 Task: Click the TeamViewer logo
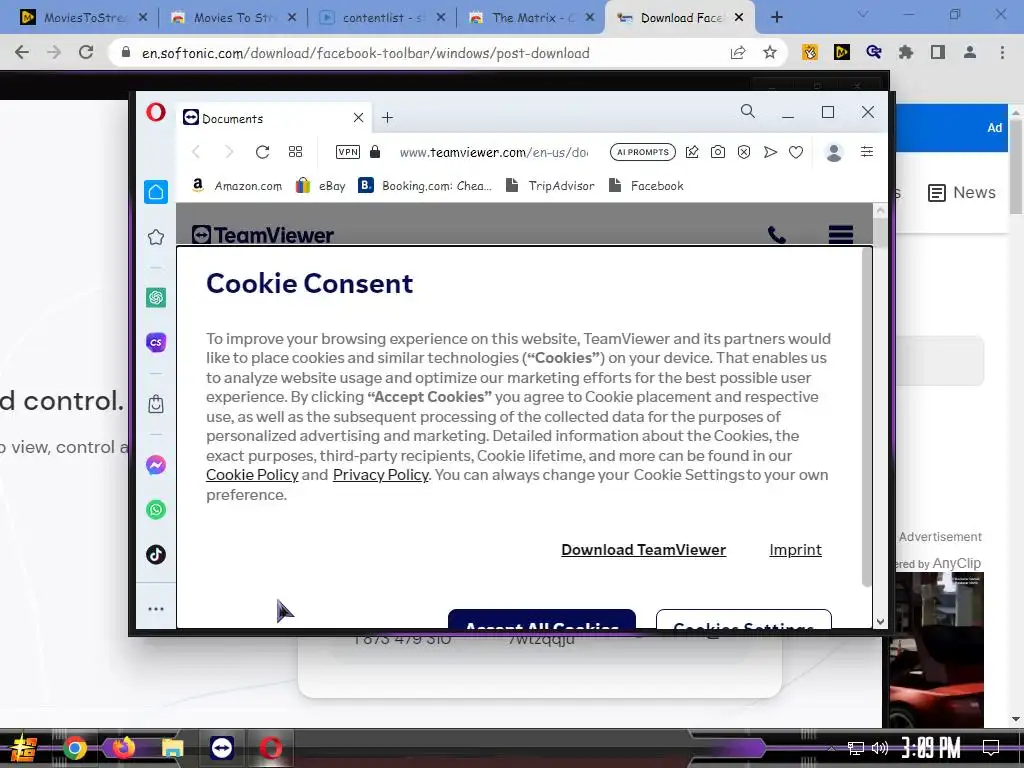(263, 235)
